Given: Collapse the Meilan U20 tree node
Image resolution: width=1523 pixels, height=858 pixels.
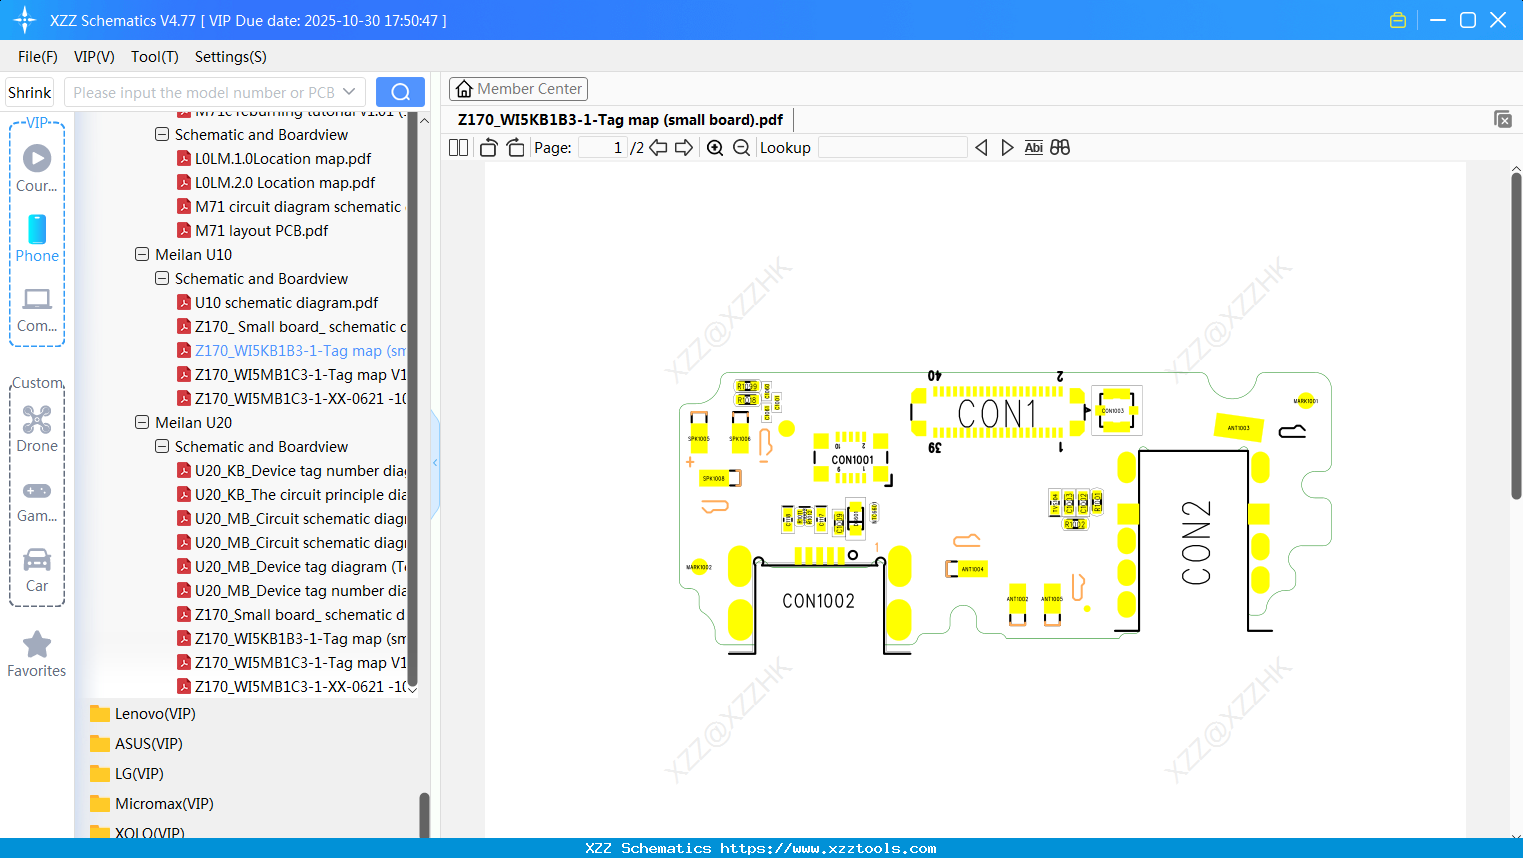Looking at the screenshot, I should coord(142,422).
